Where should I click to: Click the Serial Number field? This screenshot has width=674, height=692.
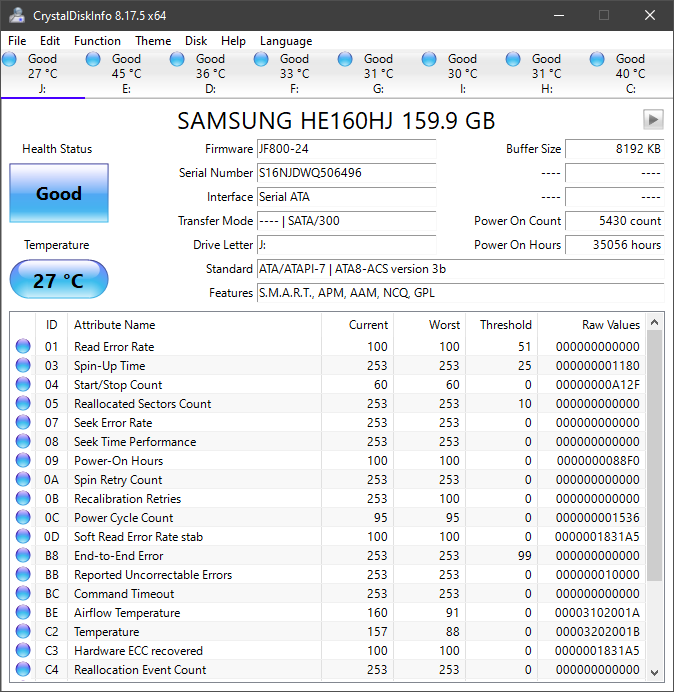pos(346,173)
